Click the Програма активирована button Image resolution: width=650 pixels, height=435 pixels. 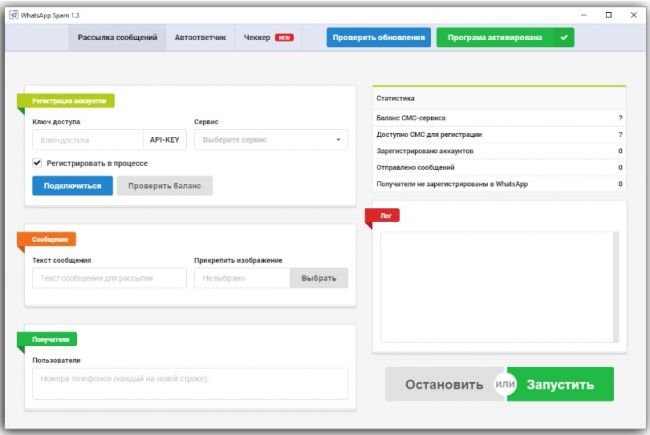coord(505,37)
